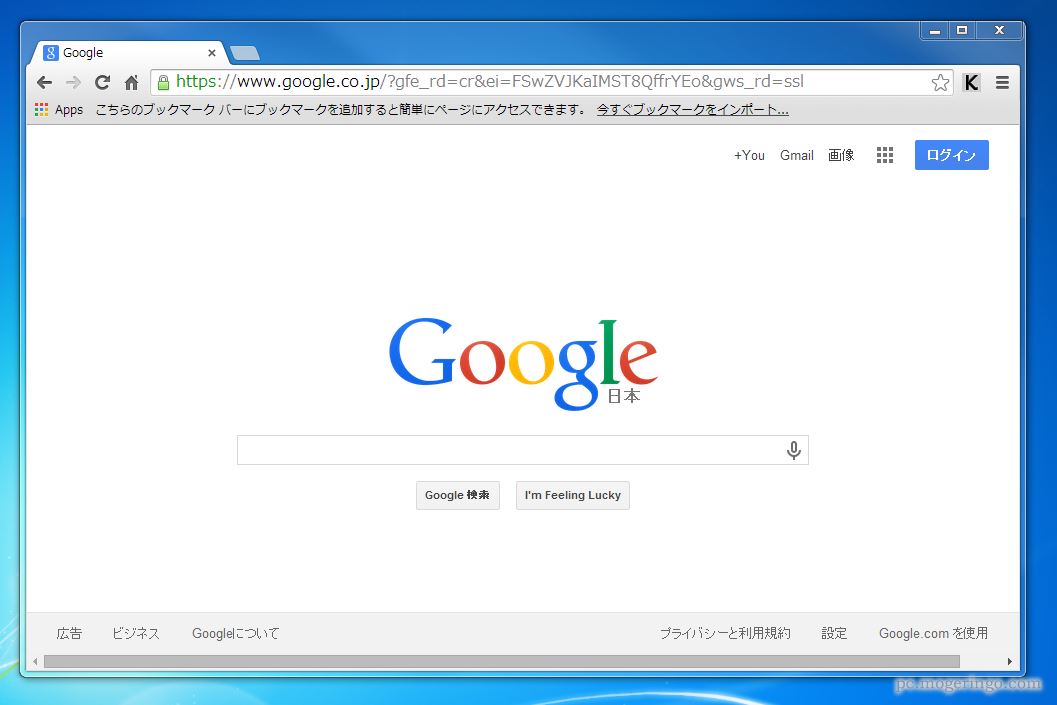This screenshot has height=705, width=1057.
Task: Bookmark this page with the star
Action: pyautogui.click(x=940, y=82)
